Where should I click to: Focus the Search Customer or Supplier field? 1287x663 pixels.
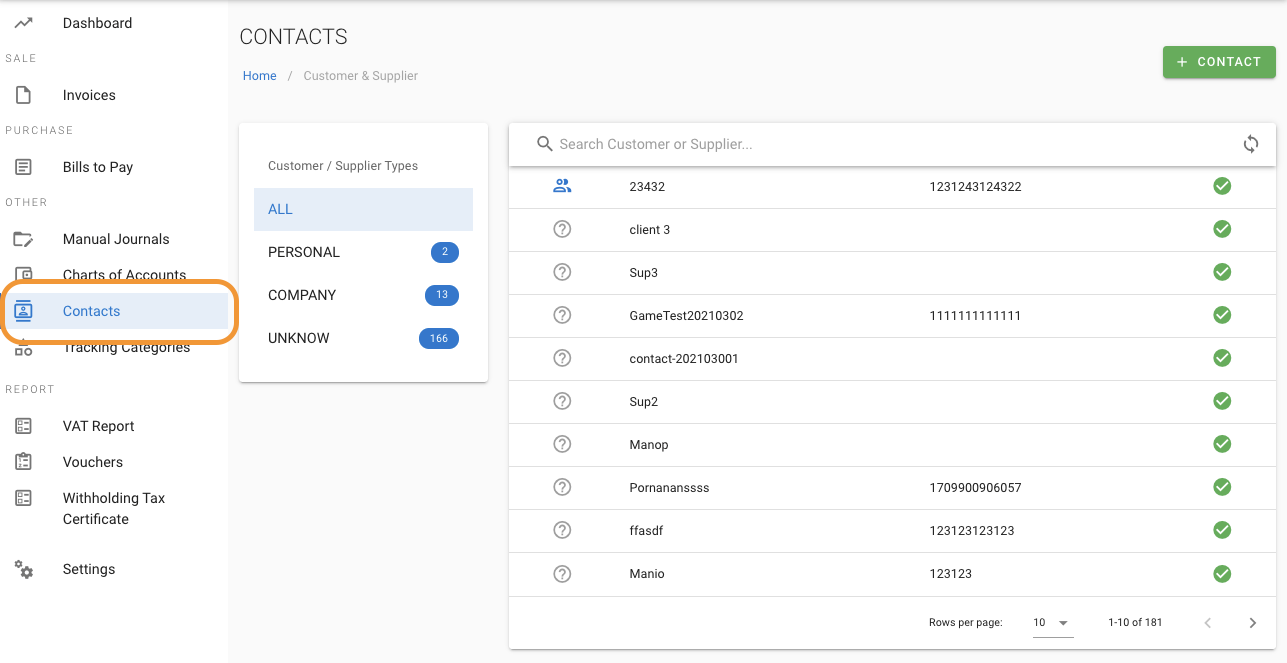click(x=892, y=144)
